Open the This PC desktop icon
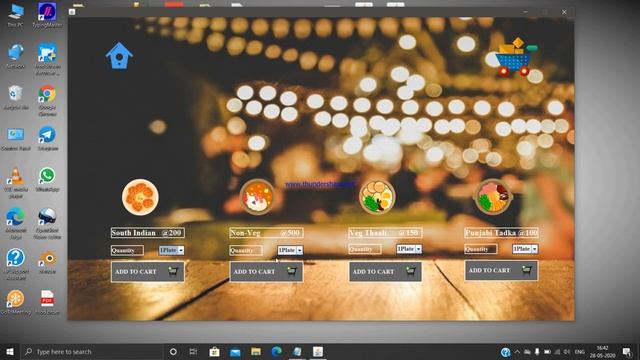The width and height of the screenshot is (640, 360). 16,15
